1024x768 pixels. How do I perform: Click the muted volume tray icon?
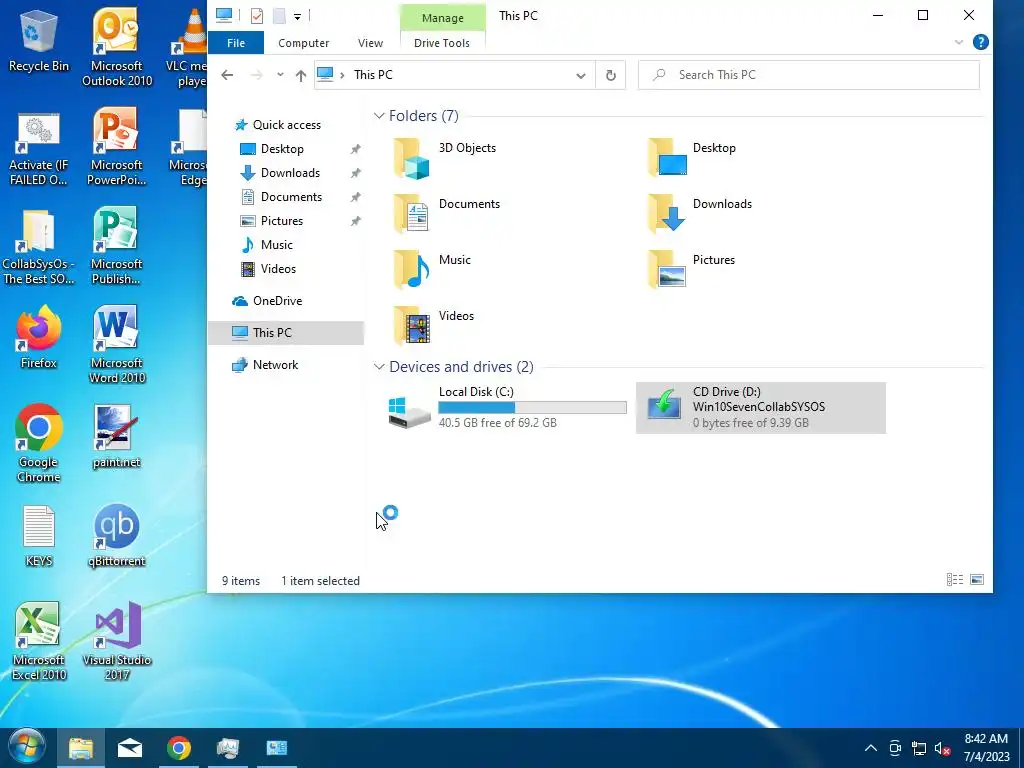(x=942, y=748)
